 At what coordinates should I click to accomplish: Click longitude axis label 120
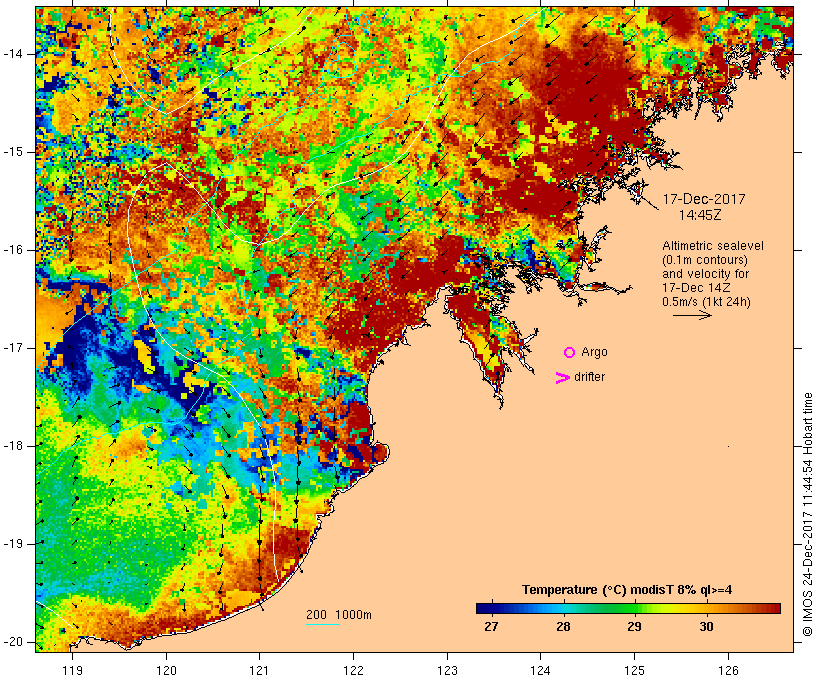[x=166, y=670]
